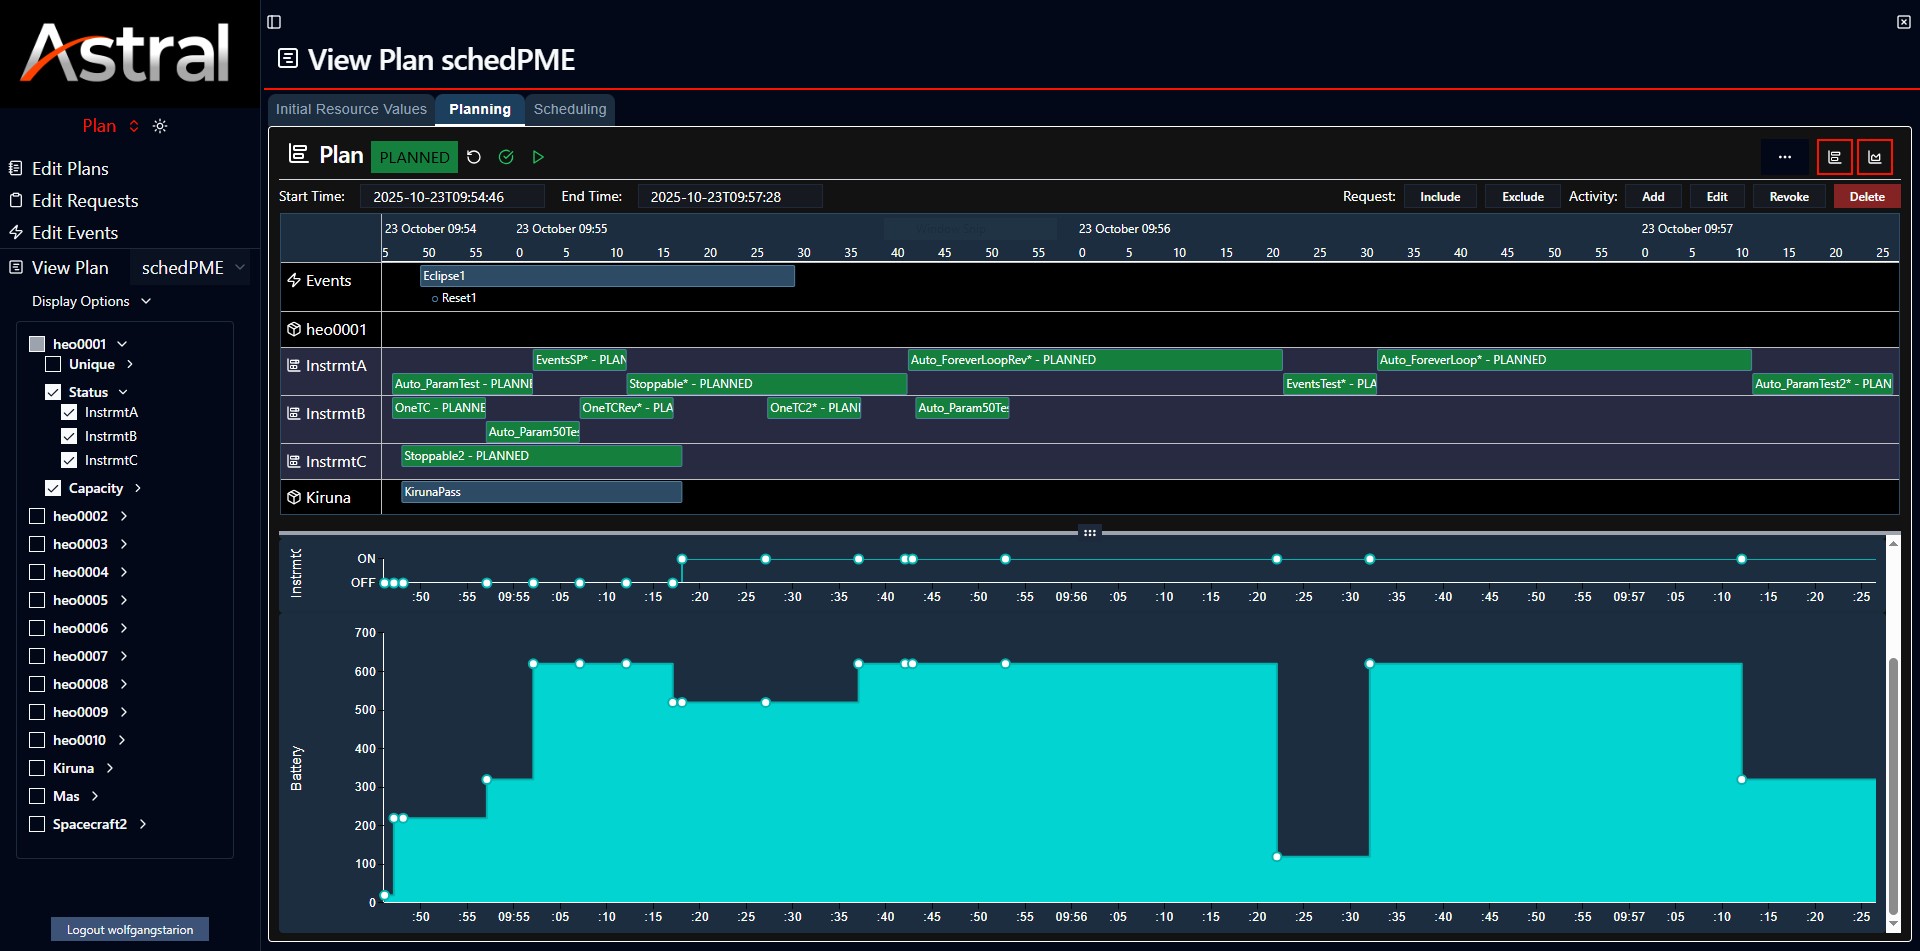Switch to the Scheduling tab
This screenshot has width=1920, height=951.
click(x=570, y=109)
